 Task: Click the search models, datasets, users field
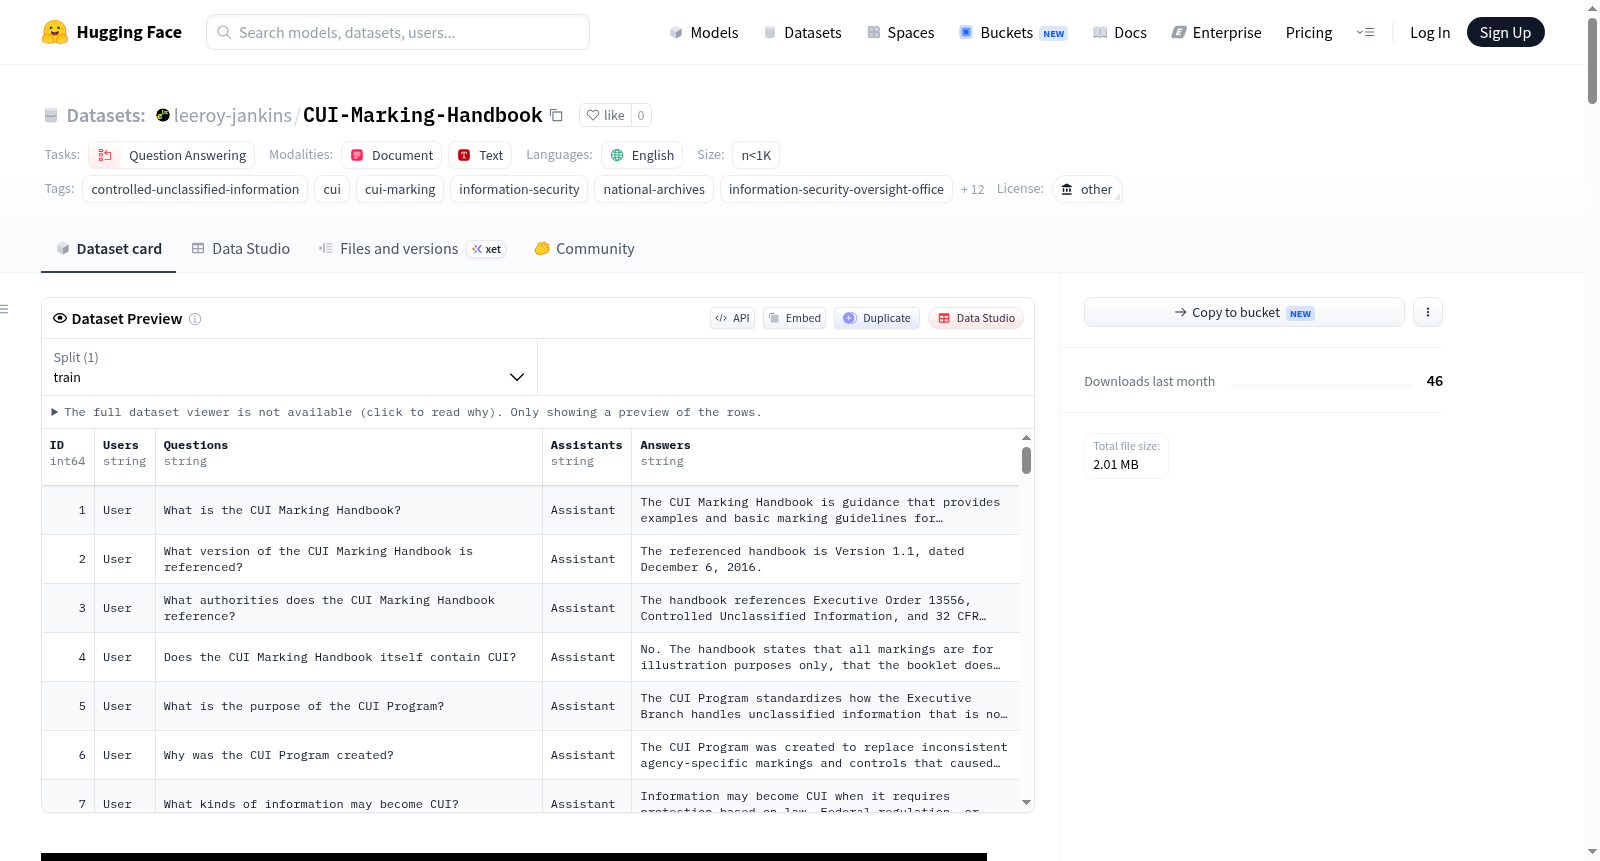click(x=398, y=32)
